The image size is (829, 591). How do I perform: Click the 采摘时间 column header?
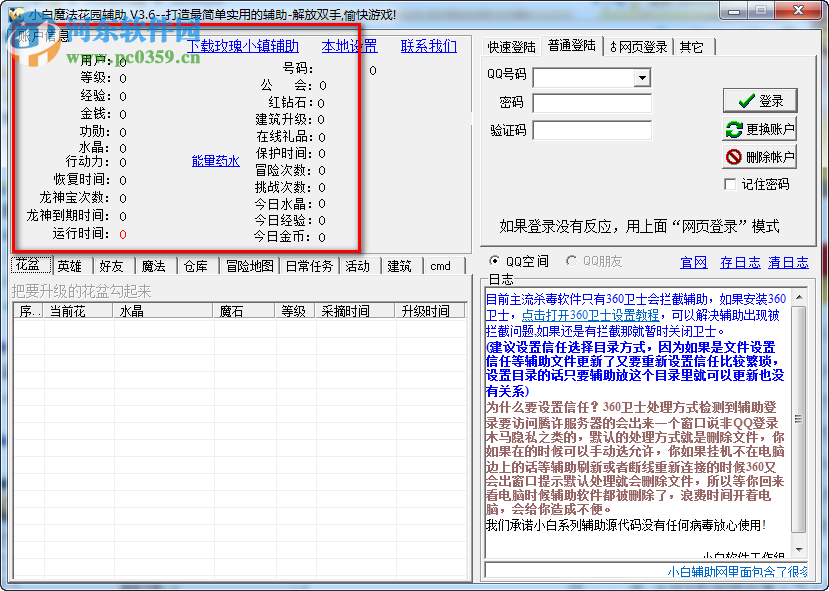click(355, 311)
